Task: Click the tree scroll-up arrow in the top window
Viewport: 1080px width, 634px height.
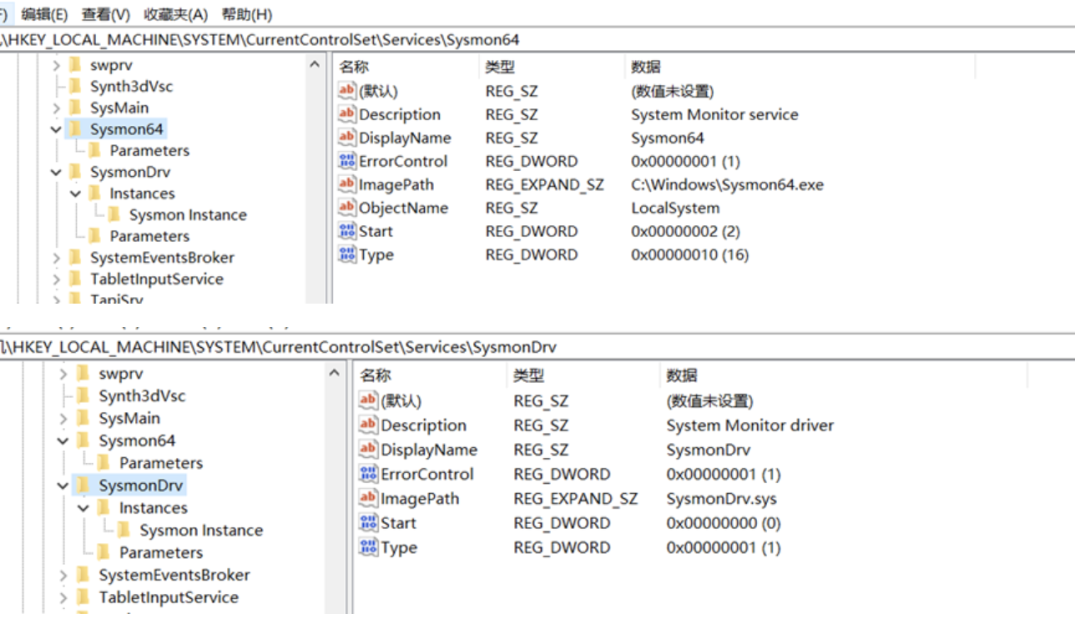Action: [315, 65]
